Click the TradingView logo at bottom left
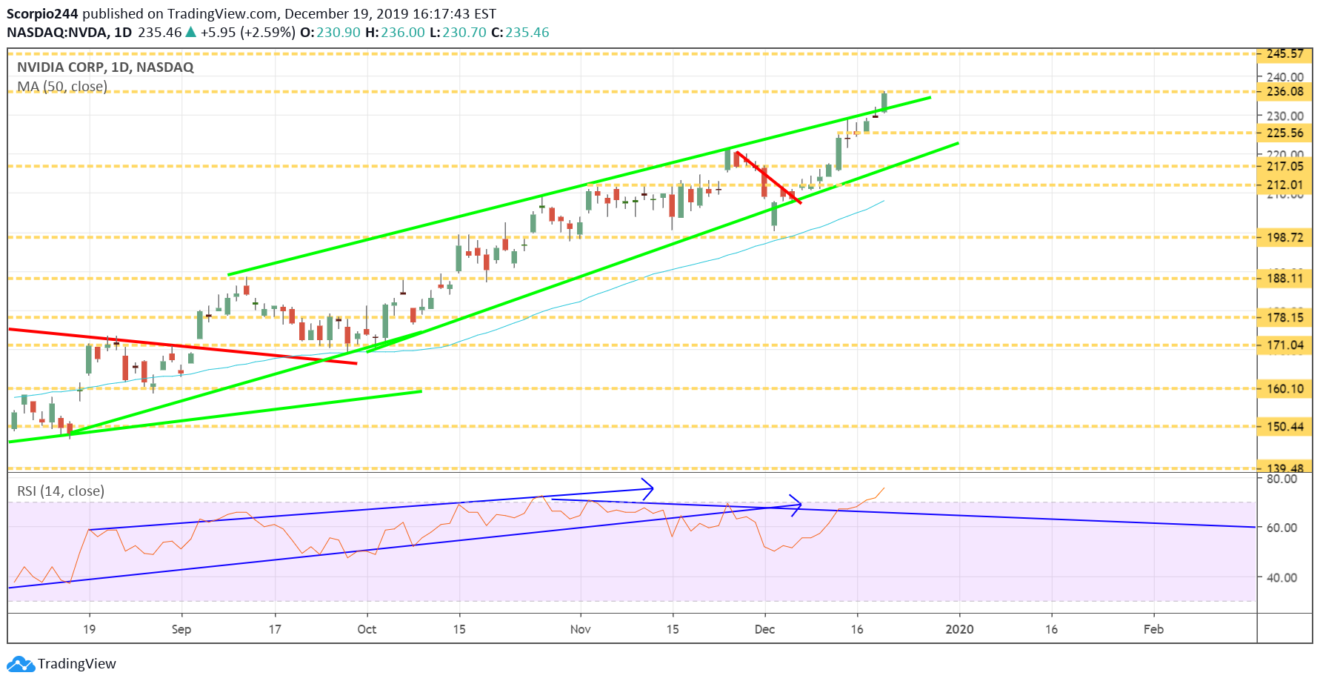The height and width of the screenshot is (684, 1320). (62, 664)
